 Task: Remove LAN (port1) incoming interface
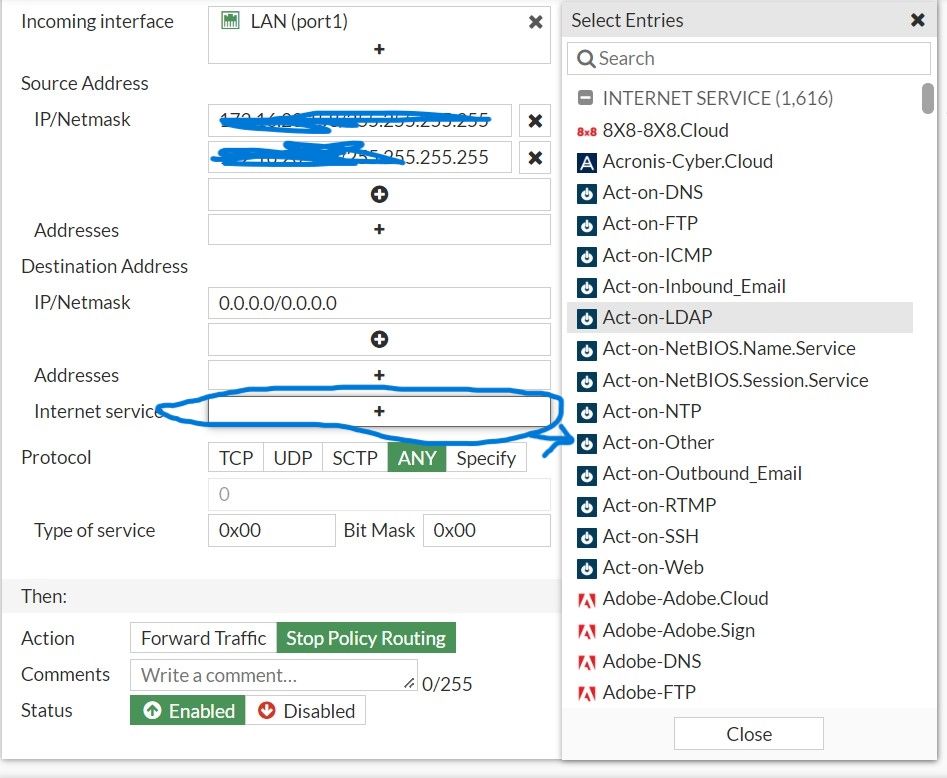pos(535,22)
